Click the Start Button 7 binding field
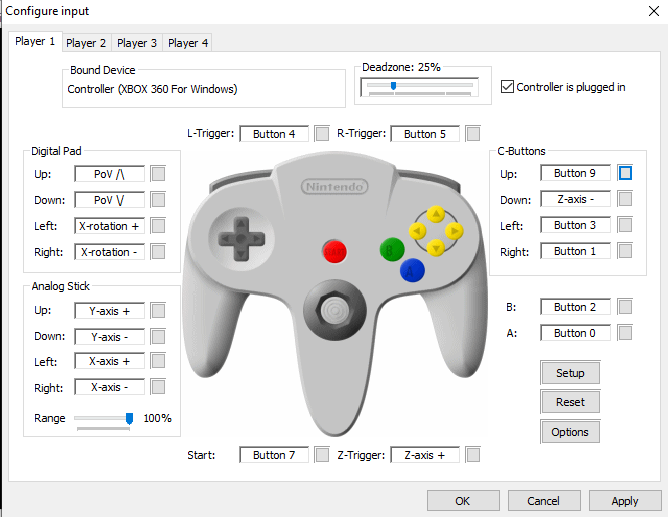 point(274,455)
